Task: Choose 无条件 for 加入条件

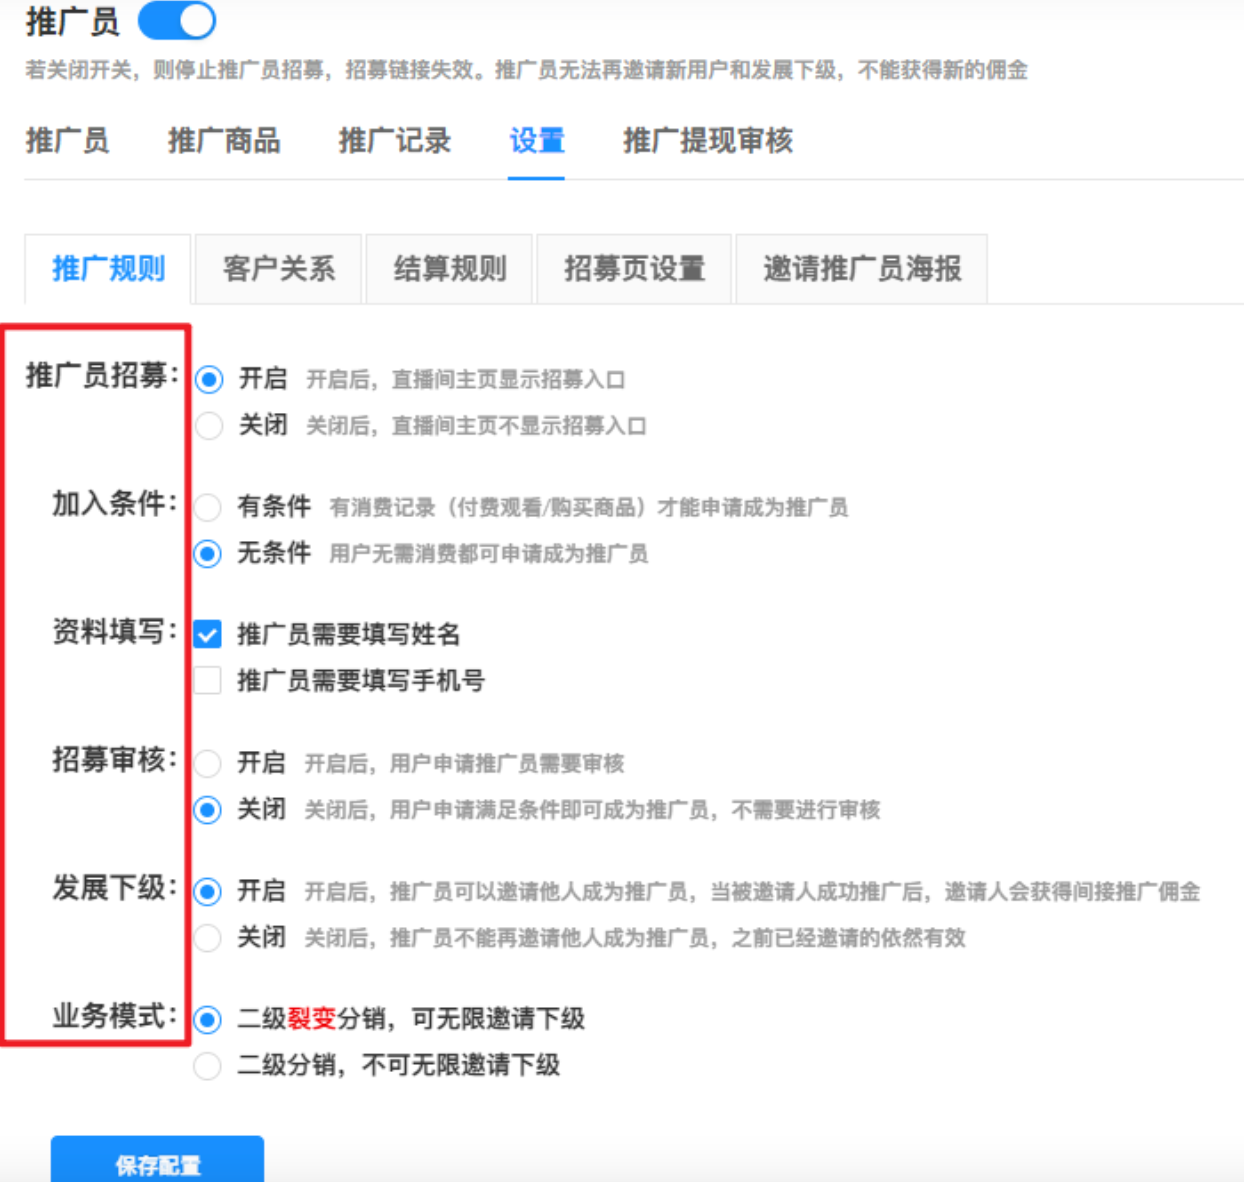Action: [207, 554]
